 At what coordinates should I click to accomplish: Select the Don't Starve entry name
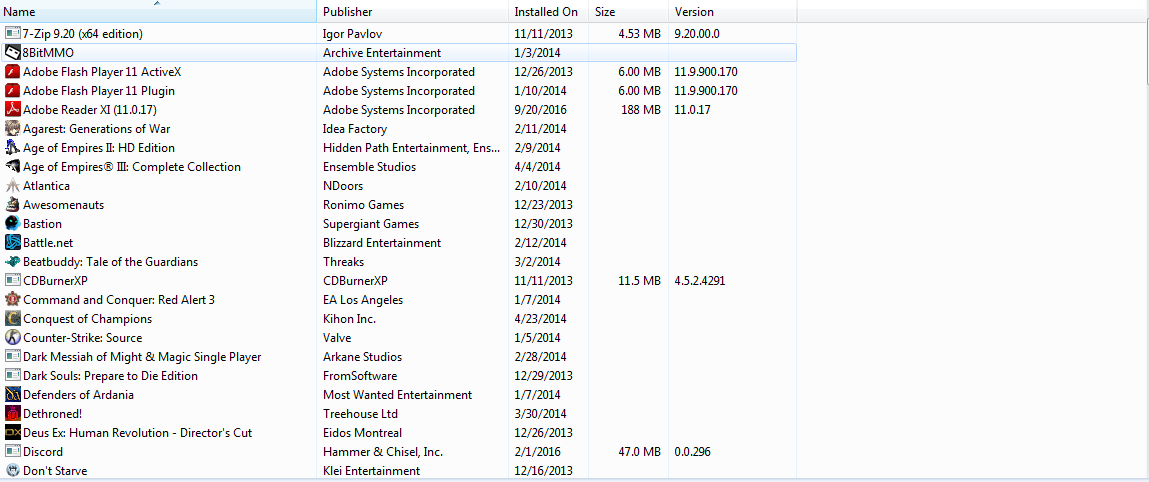(x=55, y=471)
